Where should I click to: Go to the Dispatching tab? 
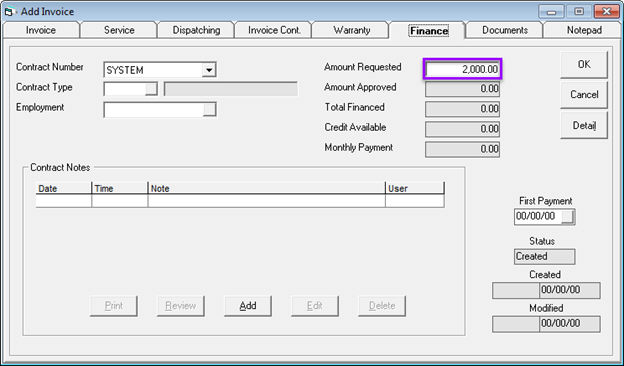(x=196, y=30)
